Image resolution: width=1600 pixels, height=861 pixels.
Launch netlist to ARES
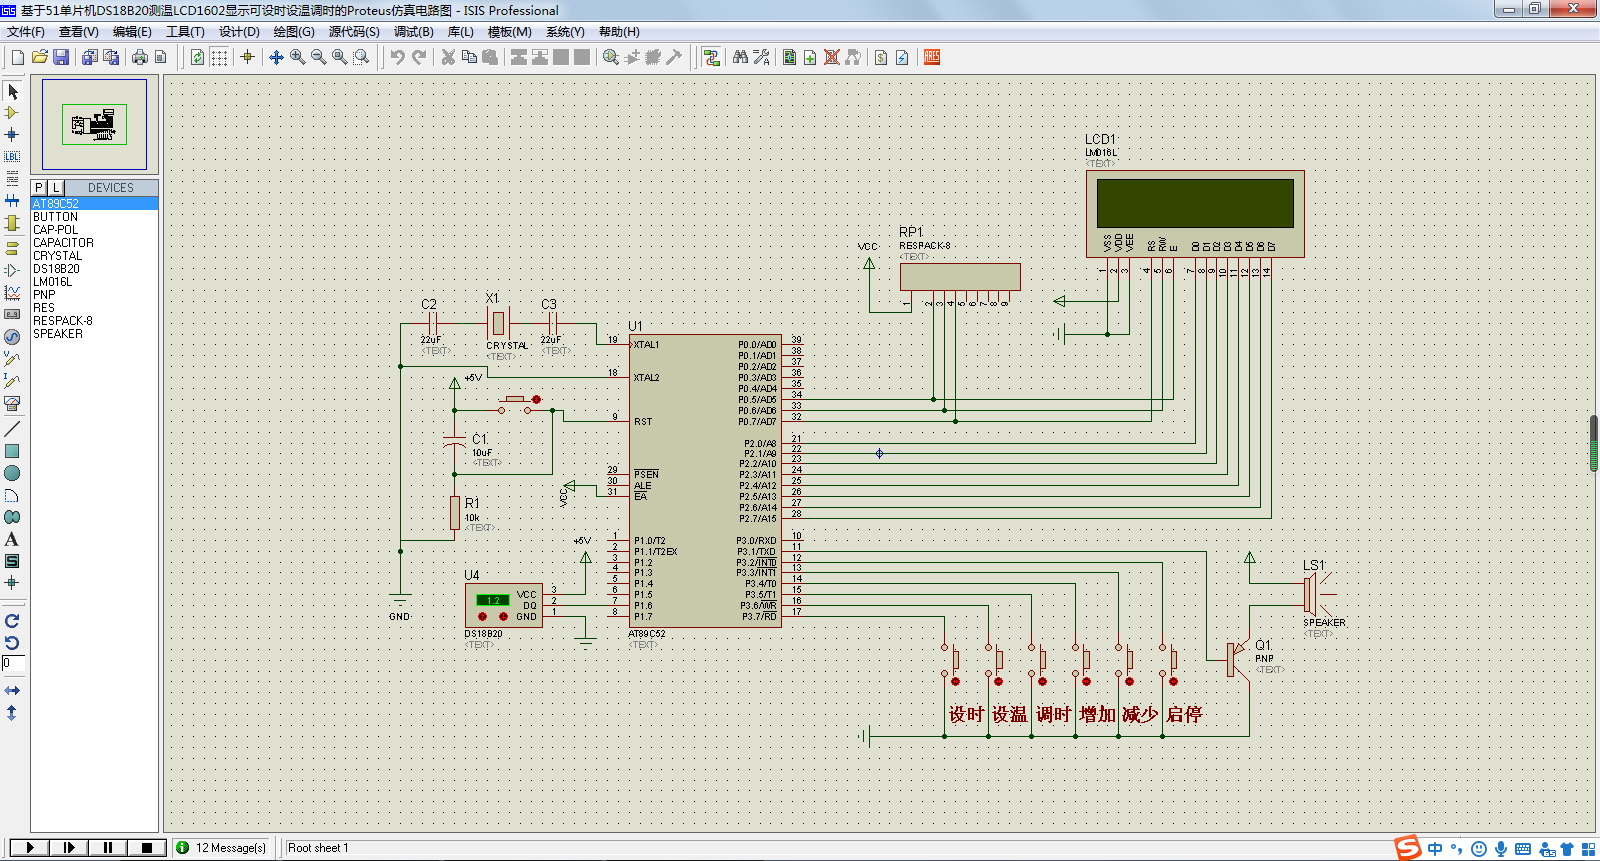[932, 57]
